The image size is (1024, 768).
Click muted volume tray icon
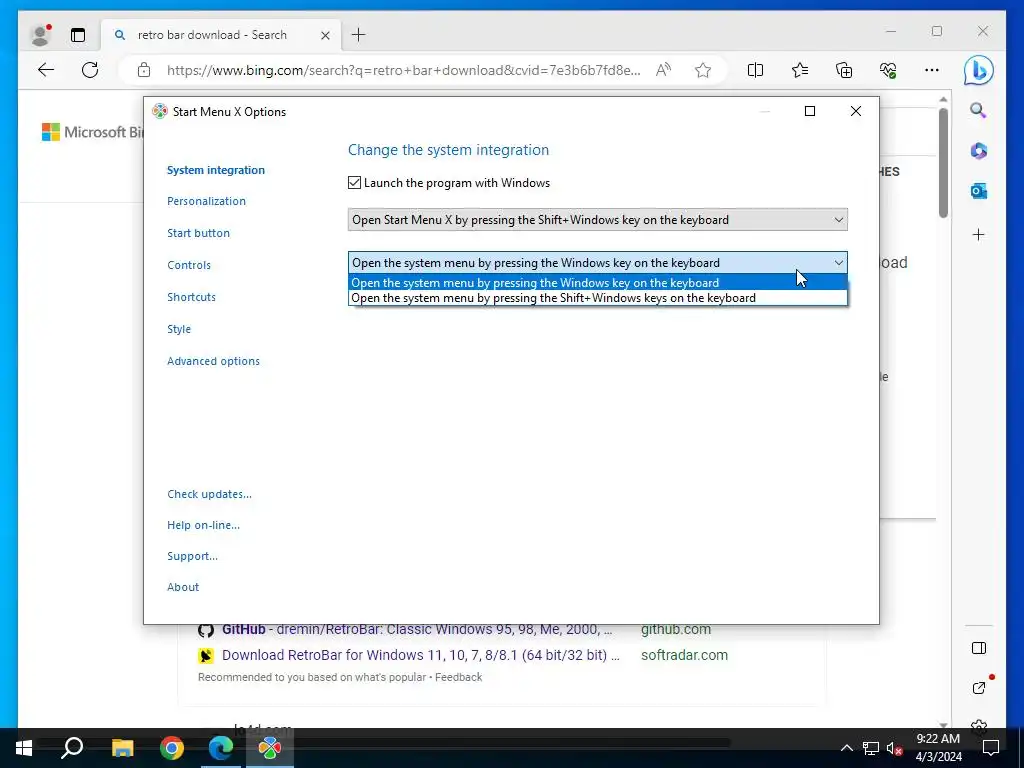point(895,748)
